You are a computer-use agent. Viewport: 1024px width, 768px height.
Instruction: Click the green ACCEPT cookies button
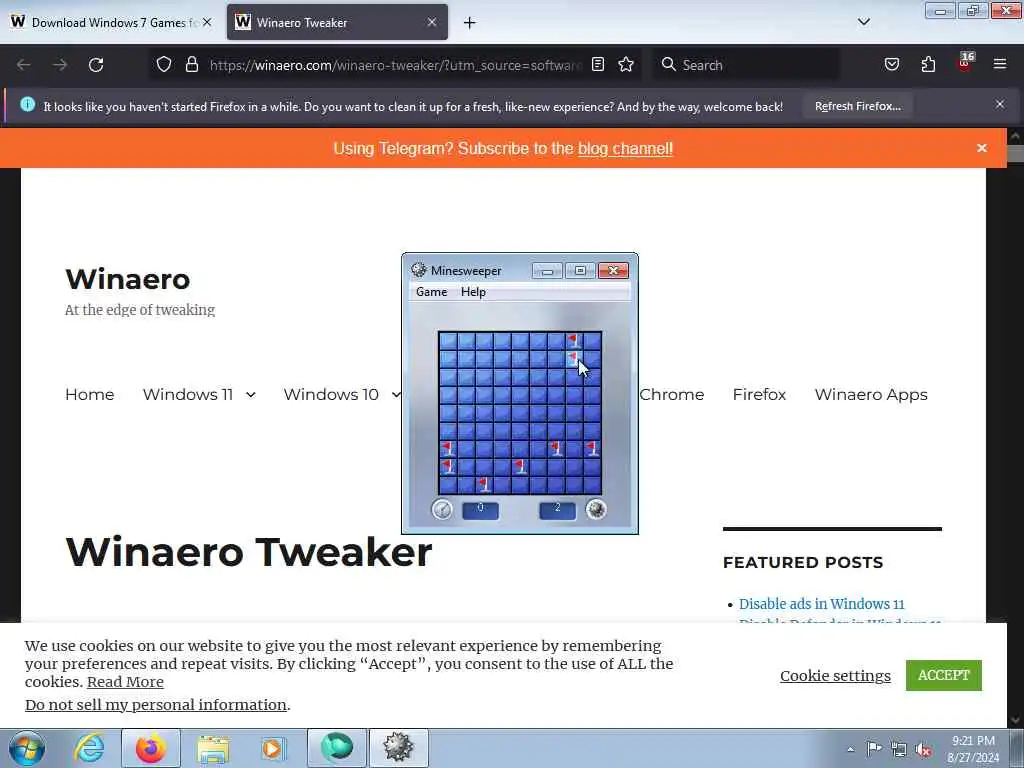[944, 675]
